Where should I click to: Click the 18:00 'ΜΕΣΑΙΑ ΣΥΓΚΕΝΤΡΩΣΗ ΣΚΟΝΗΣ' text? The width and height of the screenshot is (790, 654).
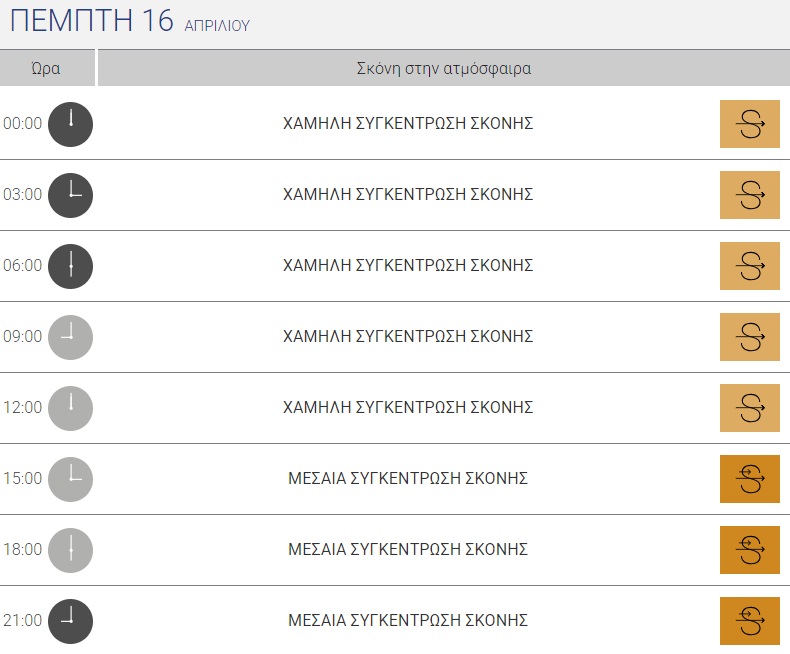(x=408, y=550)
